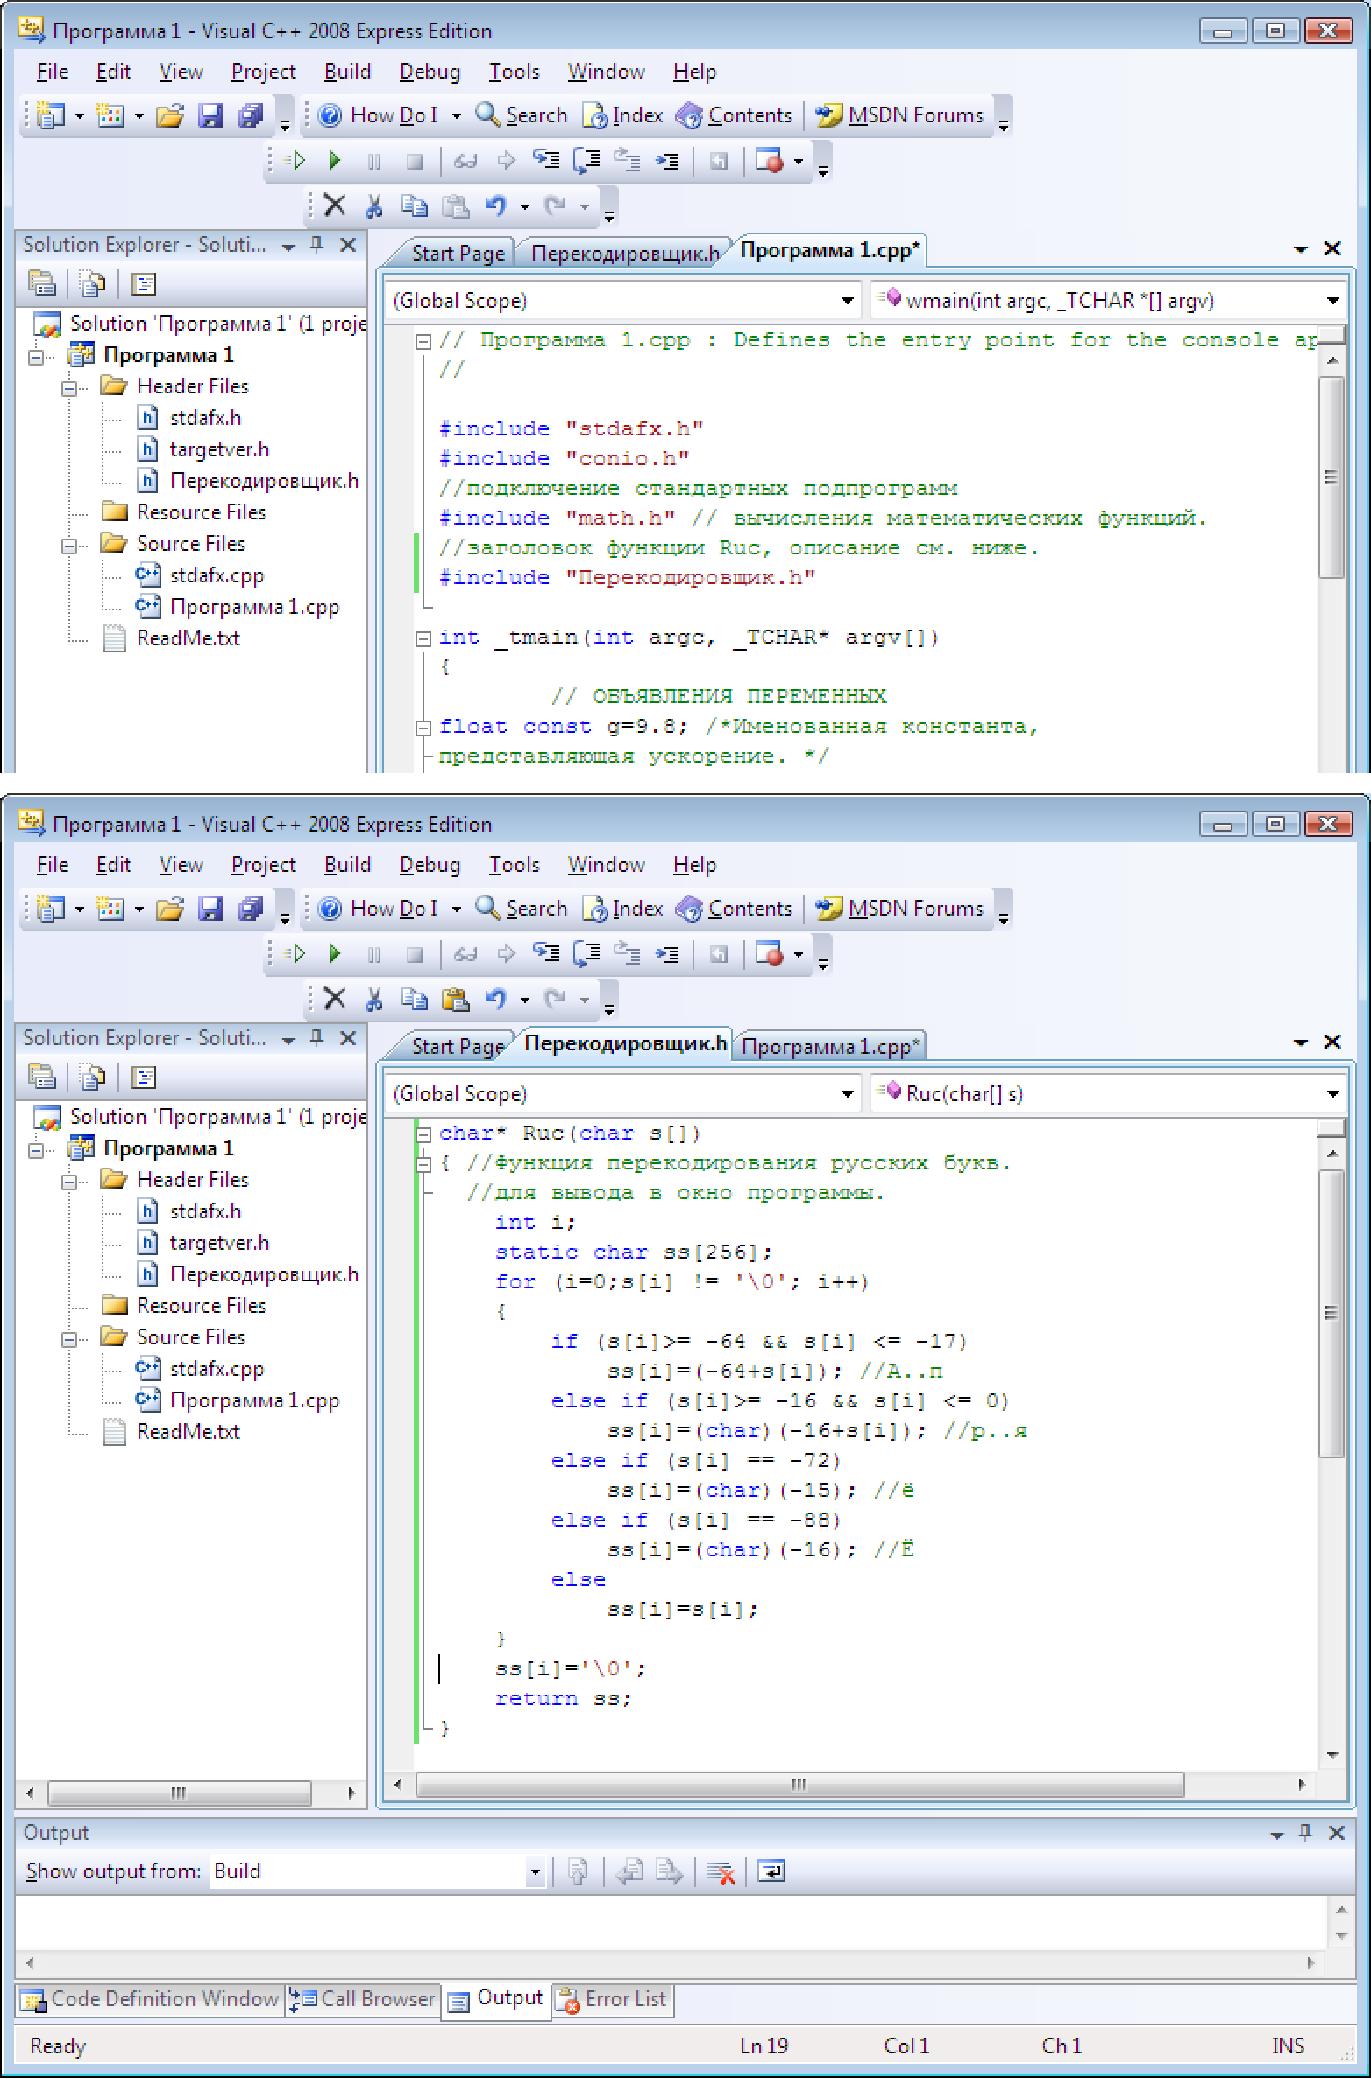Viewport: 1371px width, 2079px height.
Task: Click Cut scissors icon in upper window
Action: point(374,206)
